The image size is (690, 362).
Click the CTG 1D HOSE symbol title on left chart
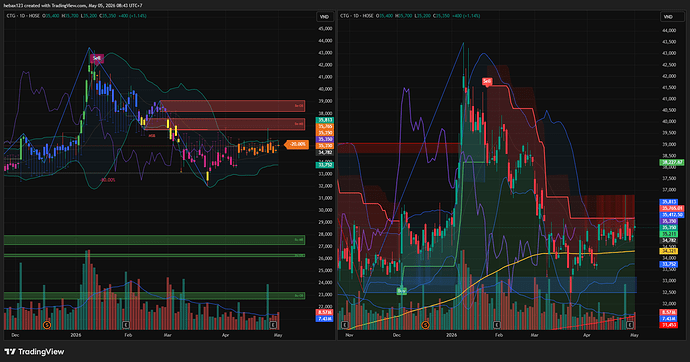[23, 16]
